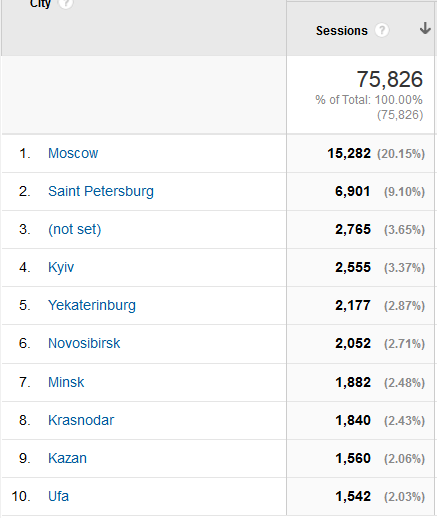This screenshot has height=518, width=437.
Task: Click the Sessions help question mark icon
Action: [x=382, y=30]
